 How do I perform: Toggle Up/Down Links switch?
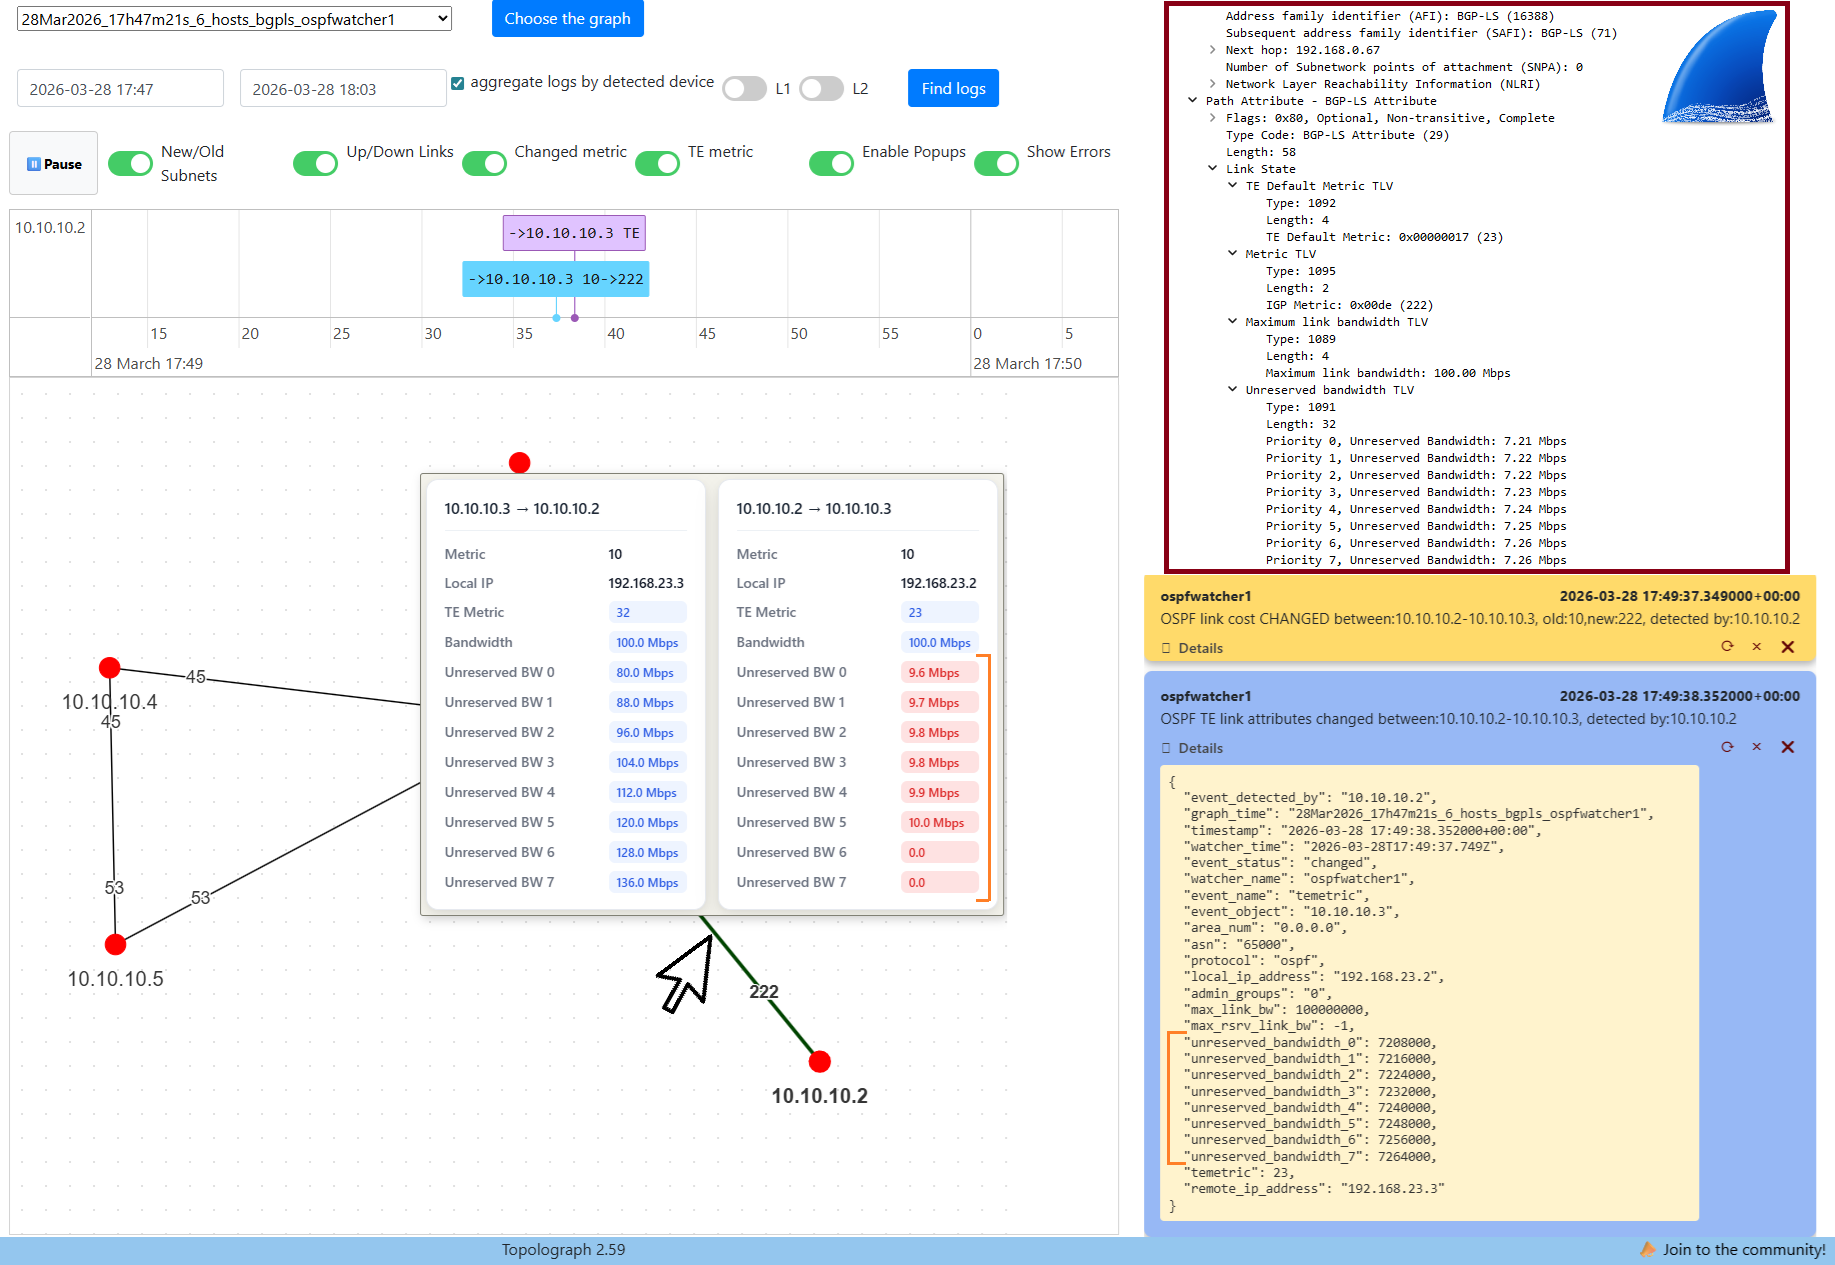point(315,163)
